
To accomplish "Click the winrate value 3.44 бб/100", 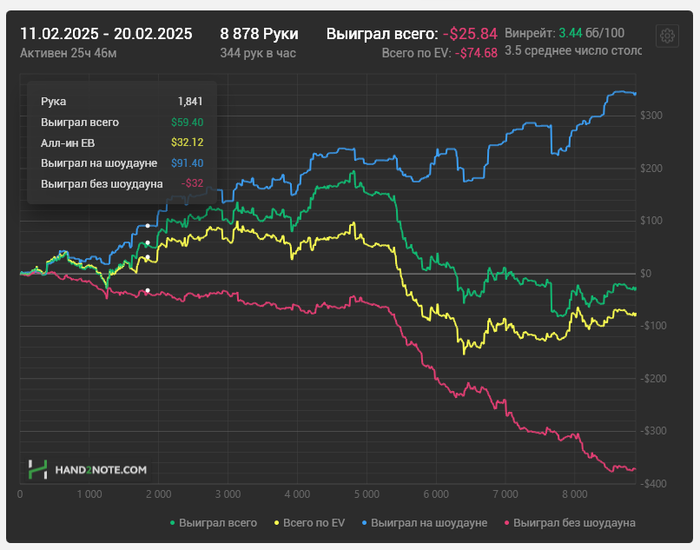I will pos(592,33).
